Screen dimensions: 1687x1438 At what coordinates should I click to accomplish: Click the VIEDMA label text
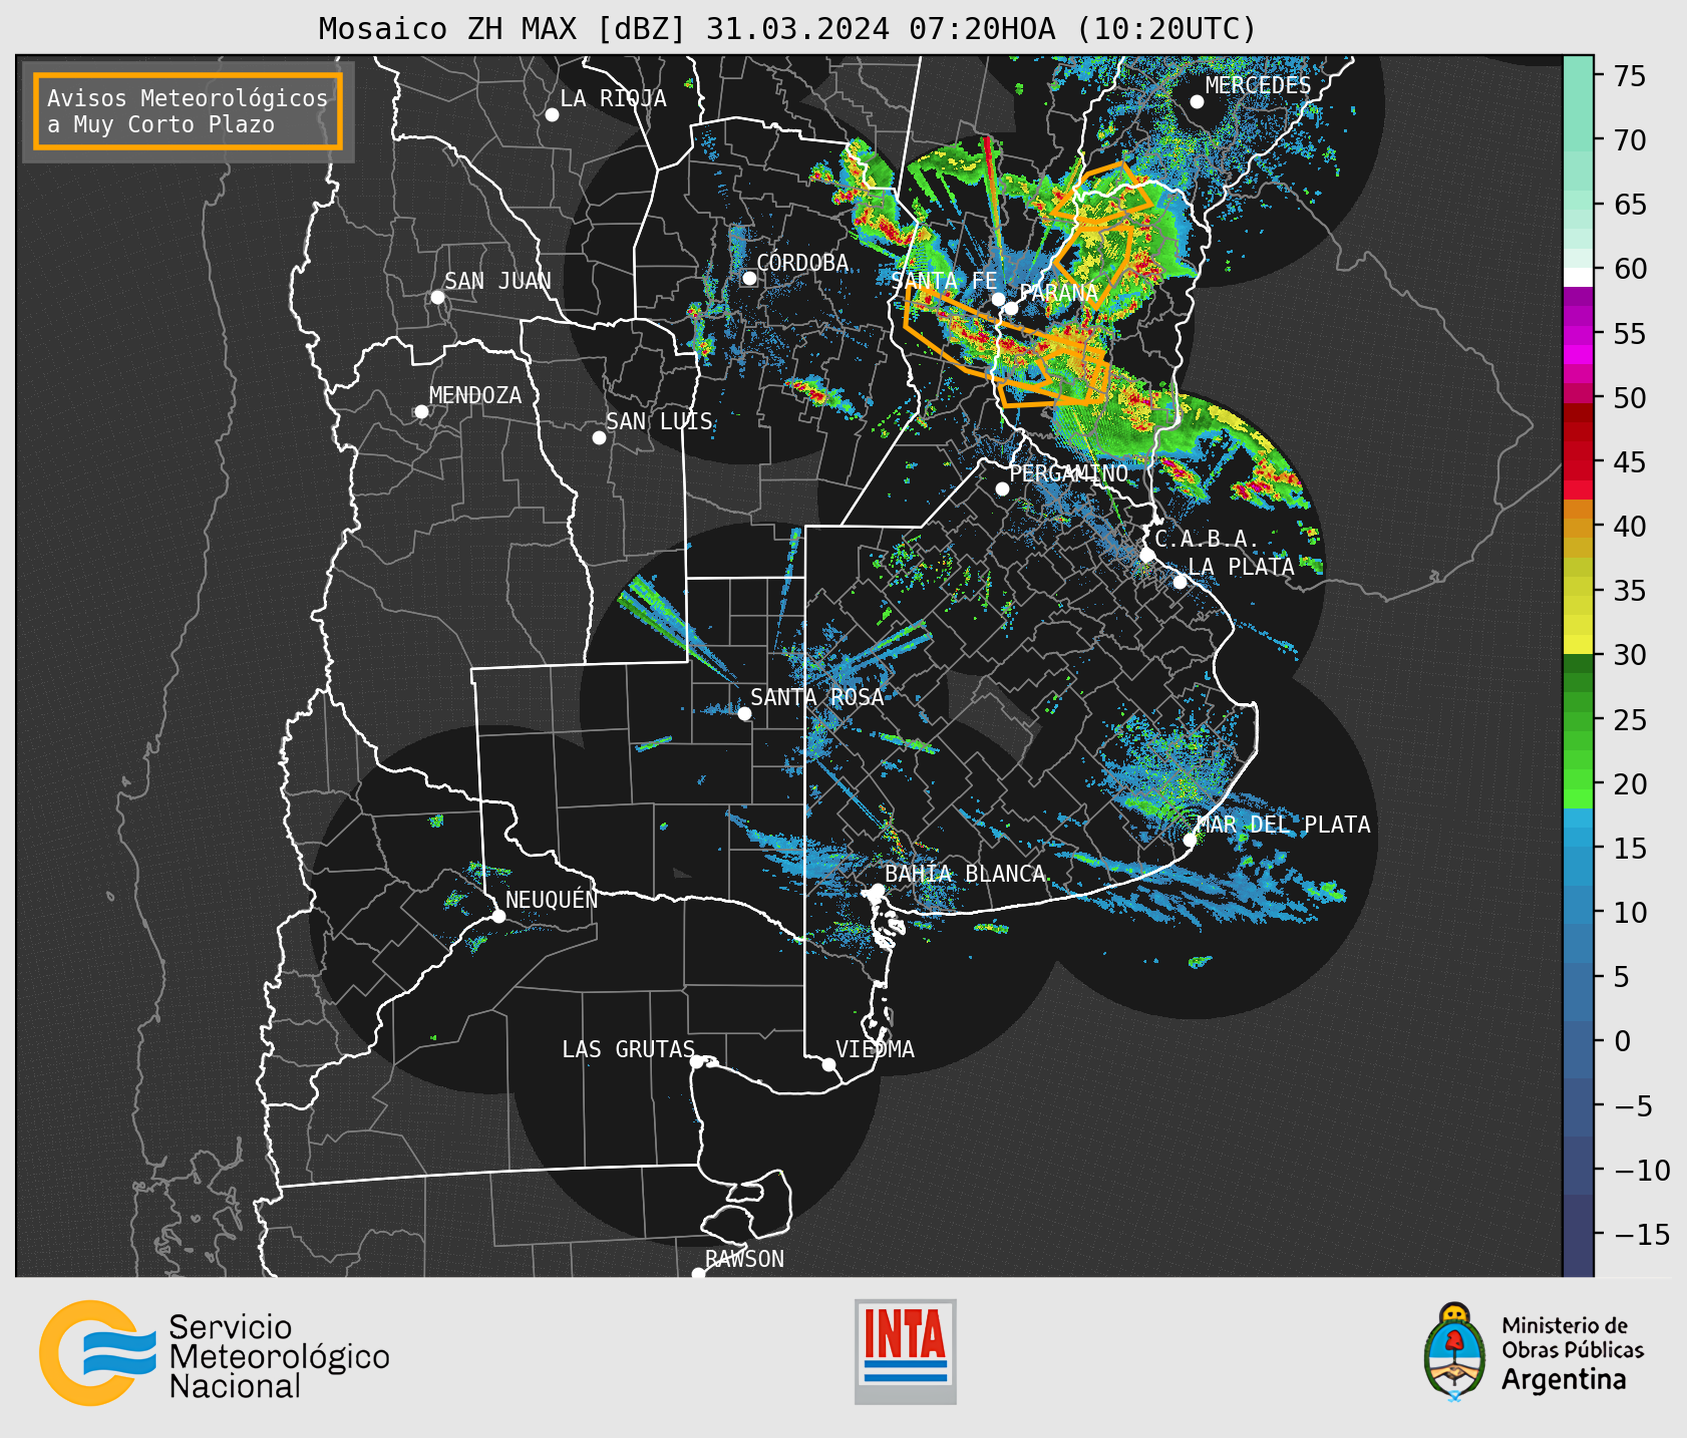coord(875,1049)
